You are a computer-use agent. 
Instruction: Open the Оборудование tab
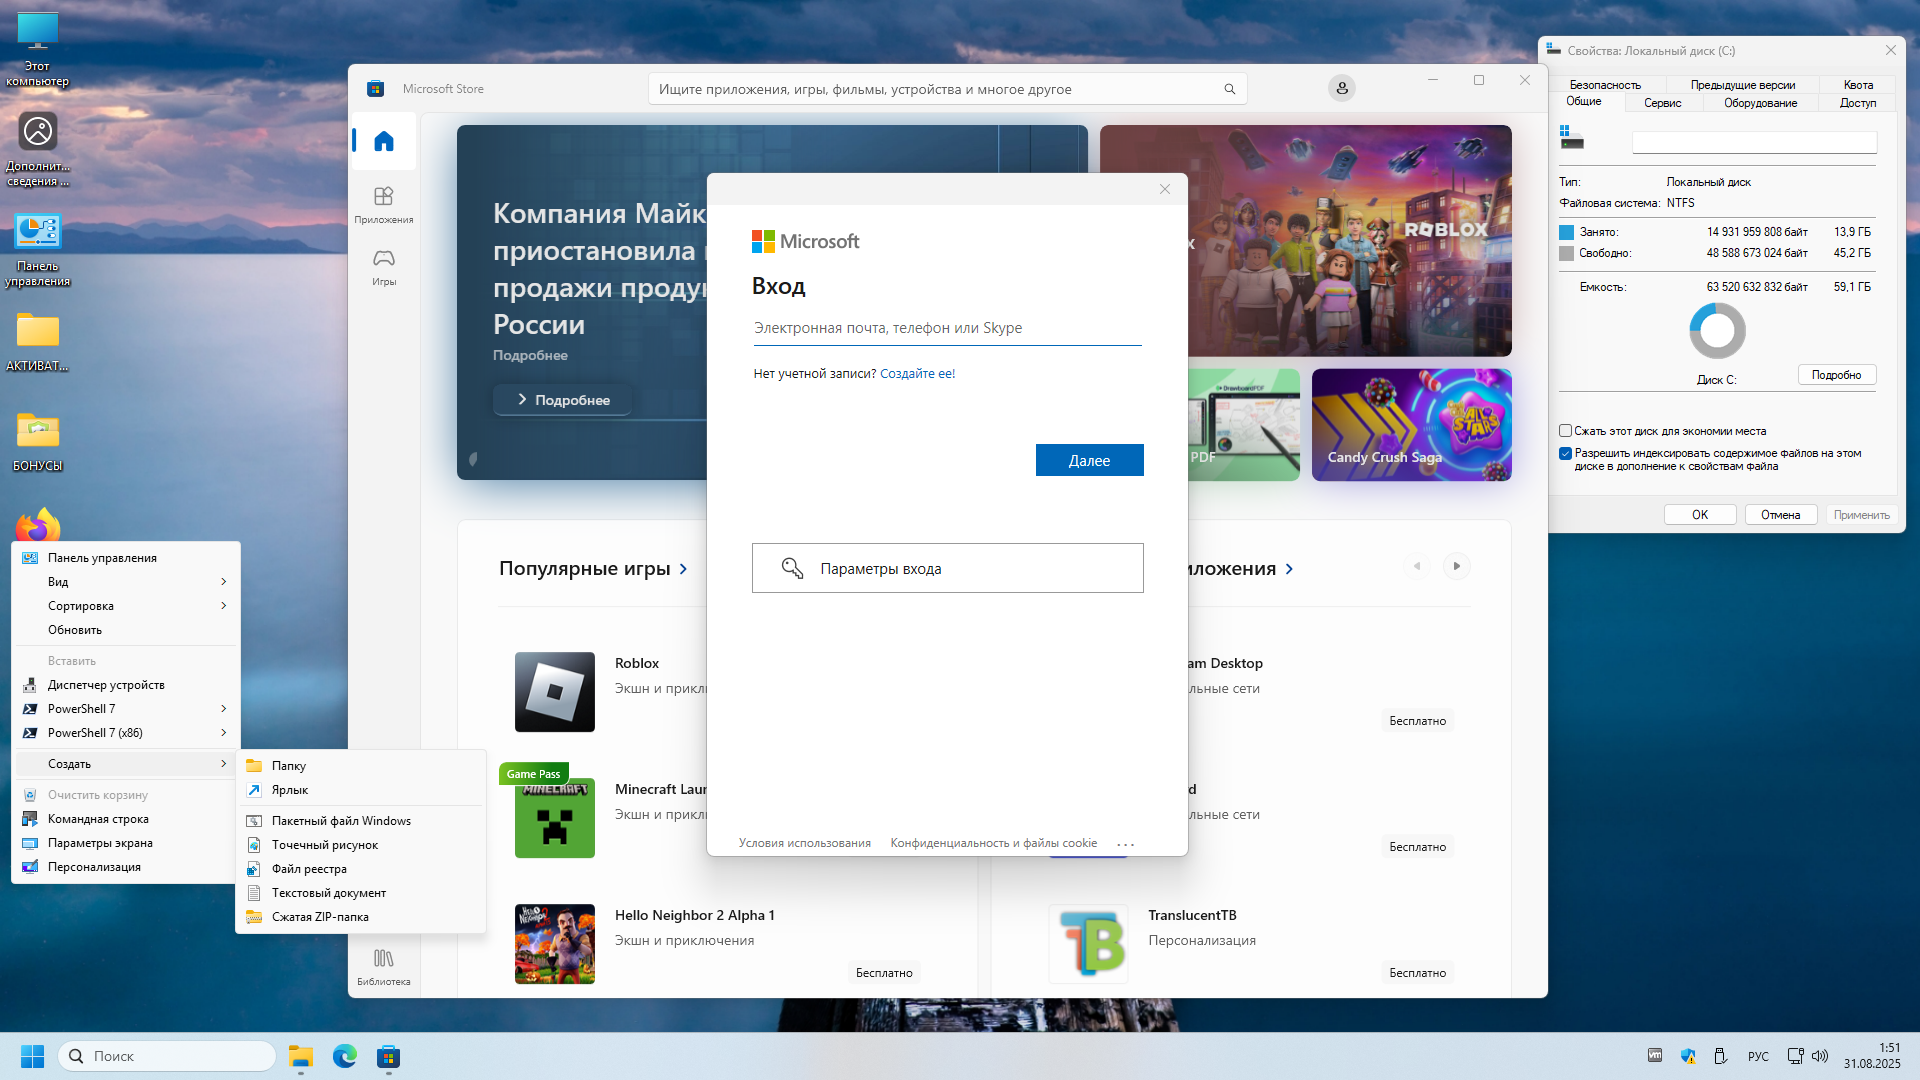coord(1760,103)
